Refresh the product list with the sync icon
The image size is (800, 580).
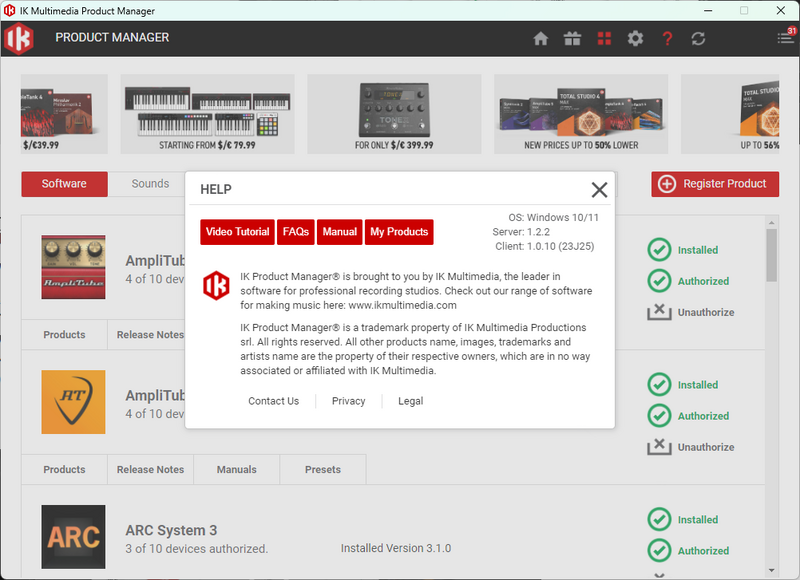click(x=698, y=38)
